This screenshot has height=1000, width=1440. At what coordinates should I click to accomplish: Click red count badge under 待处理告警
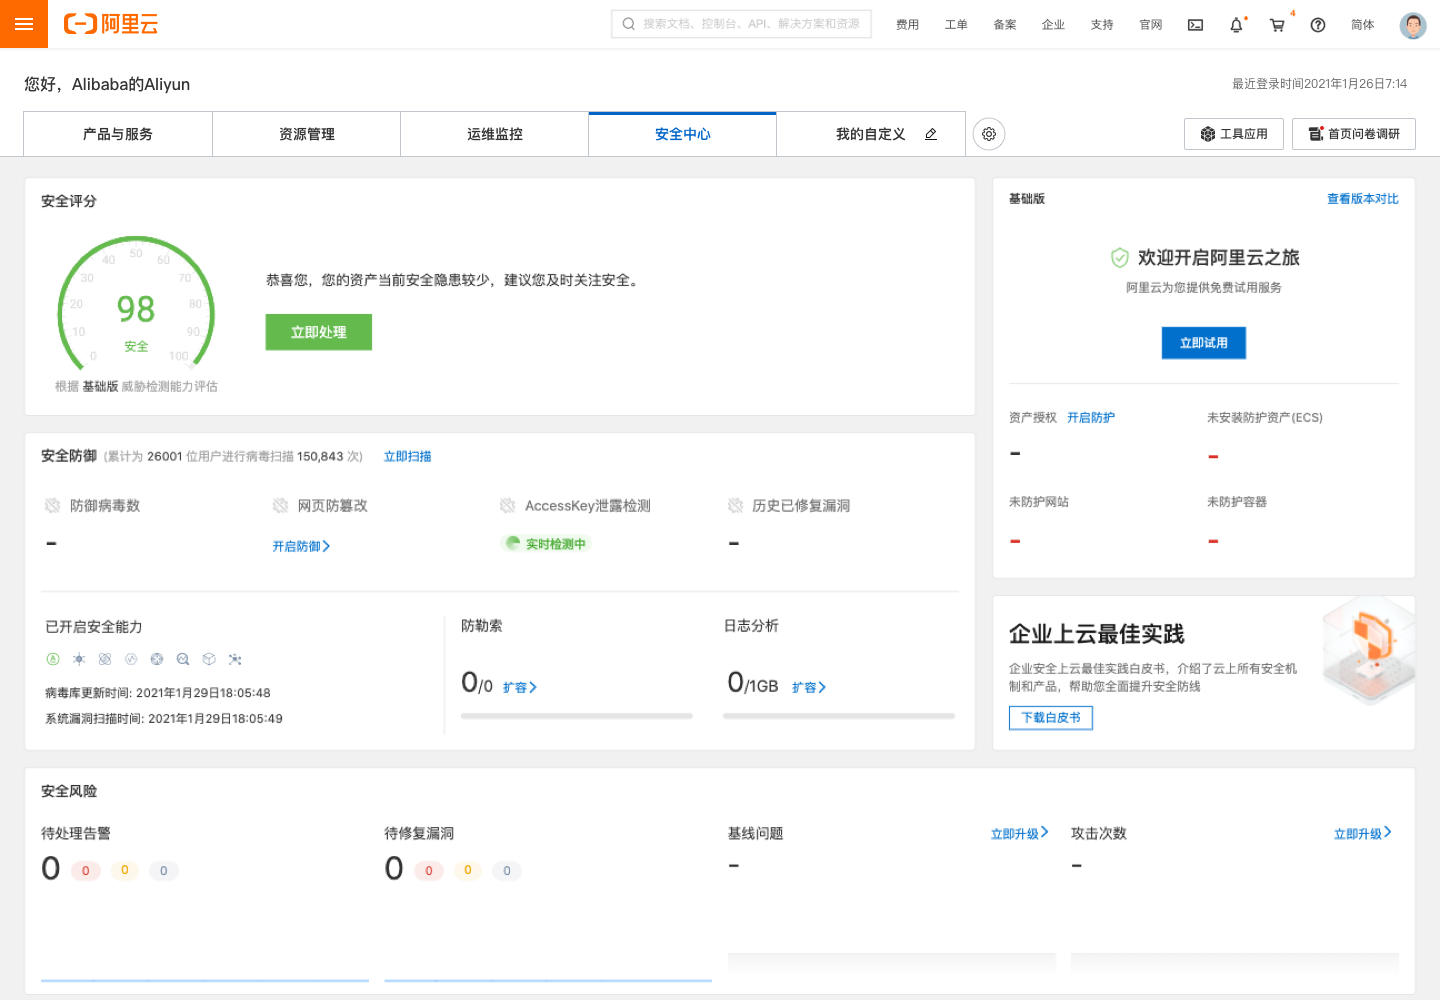(x=86, y=870)
